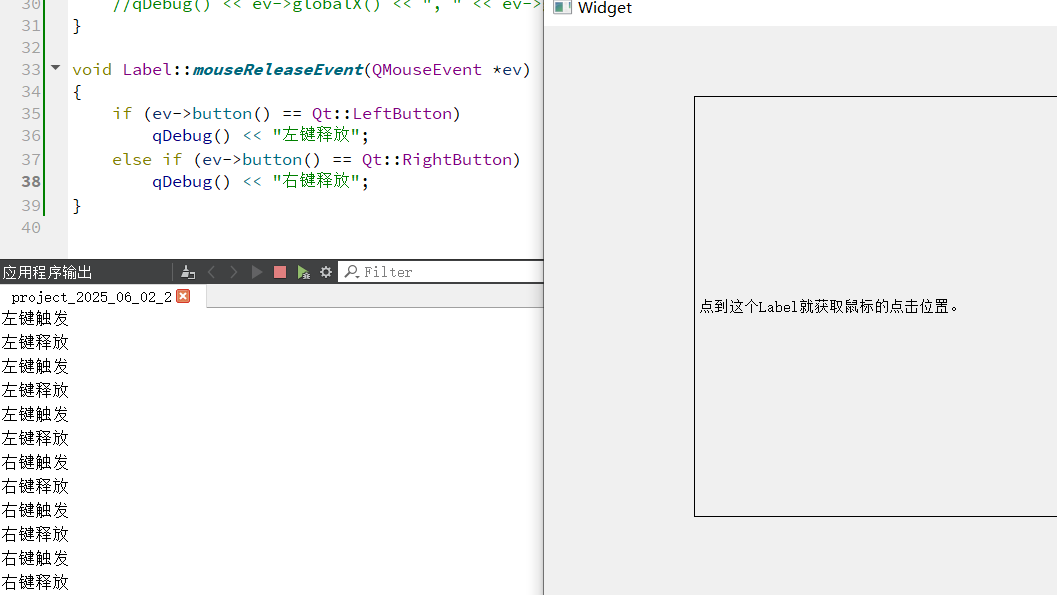The height and width of the screenshot is (595, 1057).
Task: Click the first 左键触发 output line
Action: [35, 319]
